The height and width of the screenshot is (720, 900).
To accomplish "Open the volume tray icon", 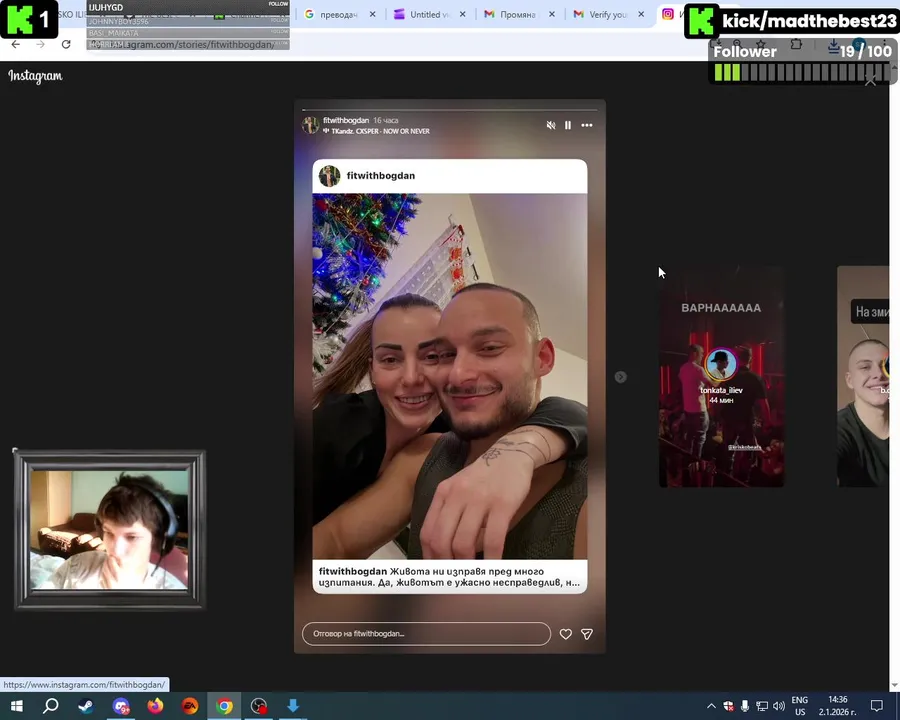I will (779, 706).
